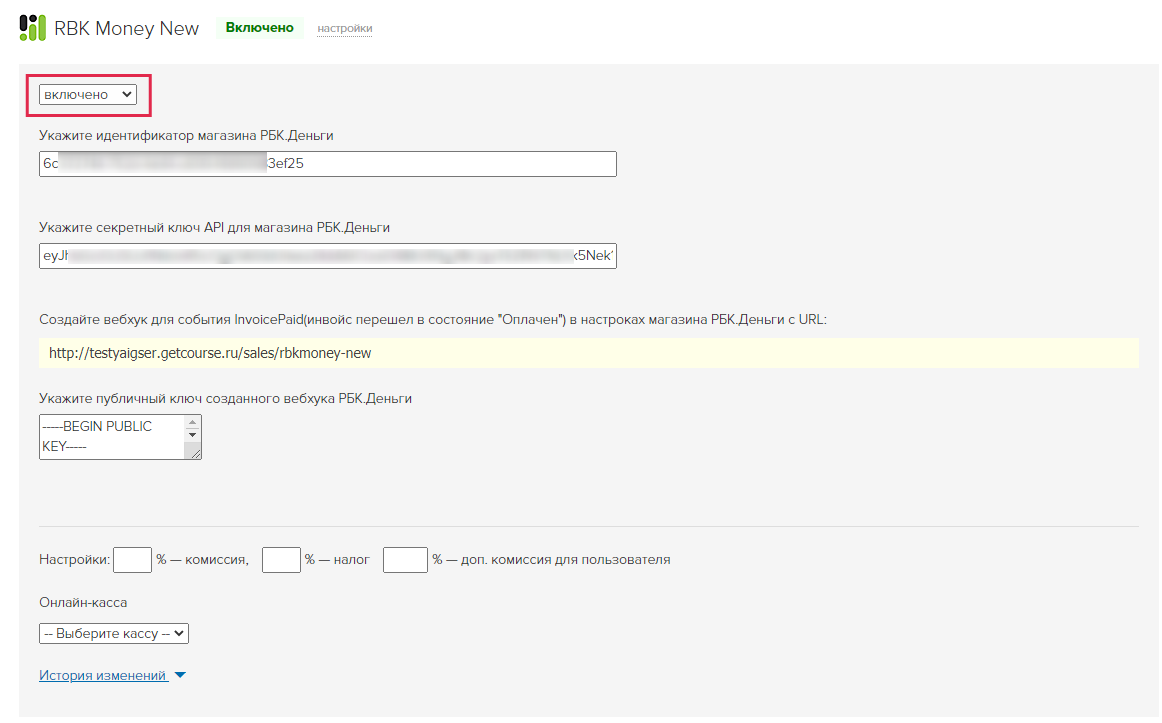Click the Онлайн-касса label
This screenshot has width=1162, height=723.
83,602
